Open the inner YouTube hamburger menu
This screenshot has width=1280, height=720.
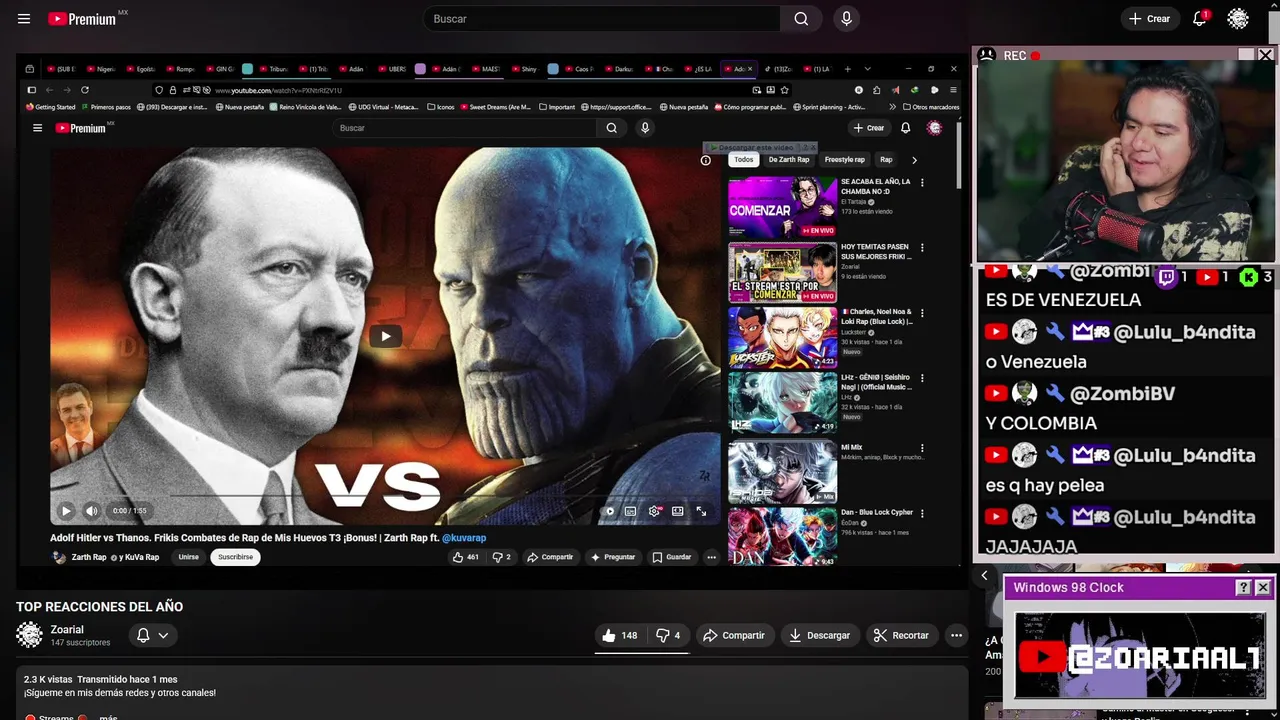(37, 128)
